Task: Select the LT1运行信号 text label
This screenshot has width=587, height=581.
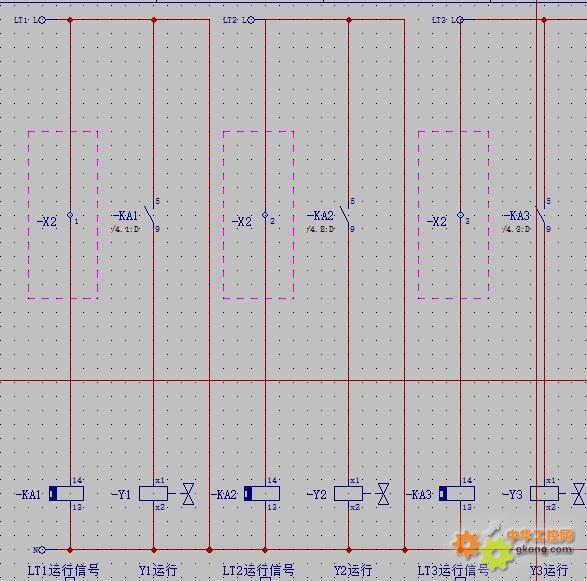Action: (x=64, y=571)
